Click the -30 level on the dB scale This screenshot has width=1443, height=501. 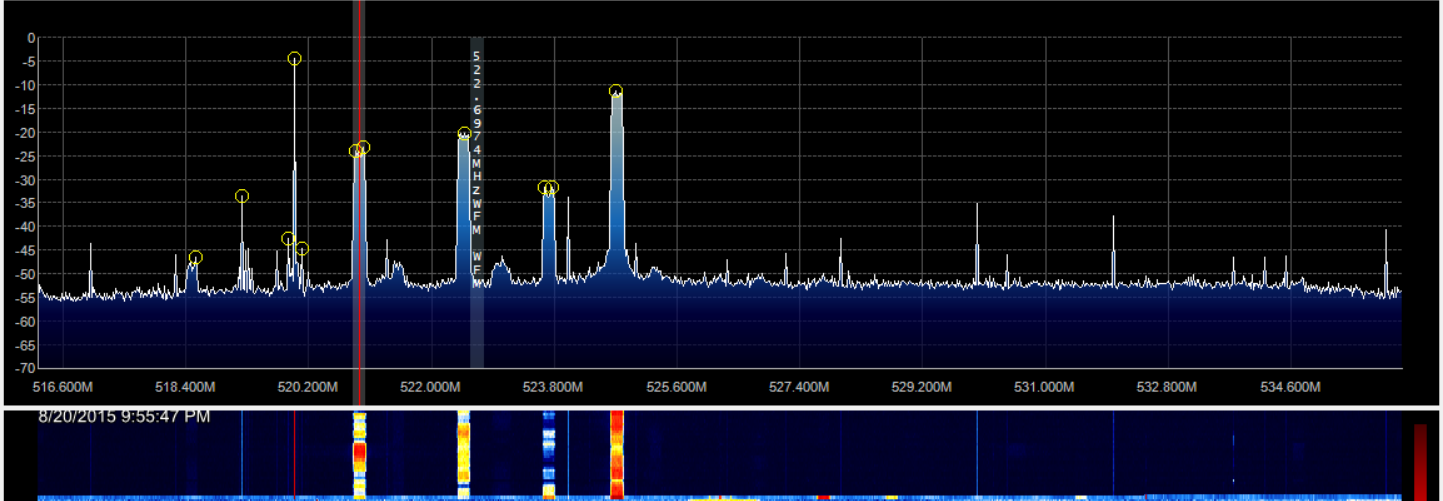[21, 180]
